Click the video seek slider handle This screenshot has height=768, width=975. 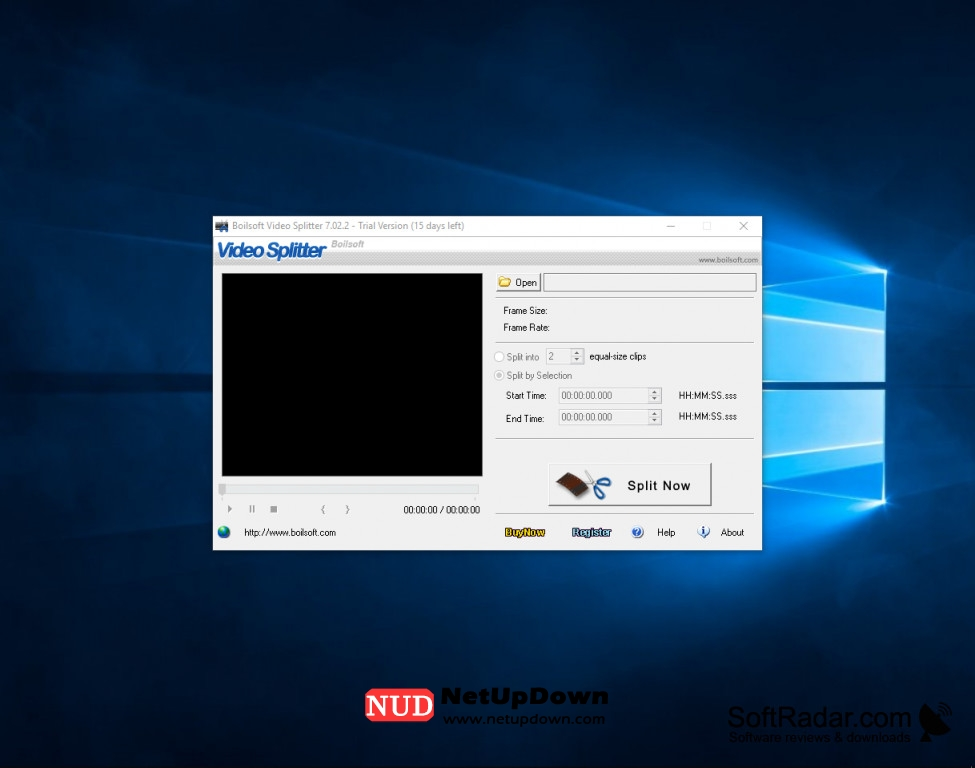click(x=222, y=489)
